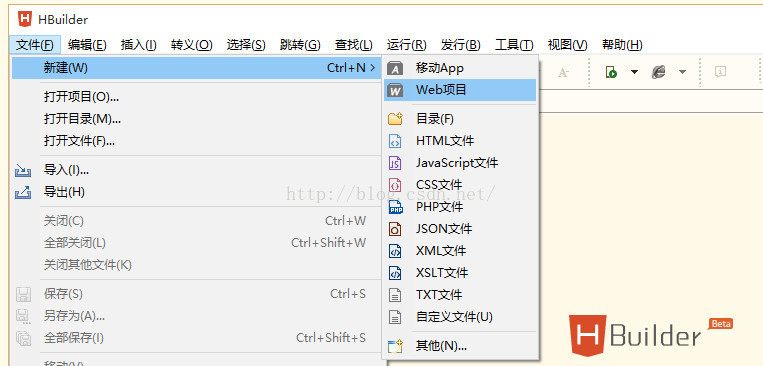Click the 保存(S) floppy disk icon
763x366 pixels.
[23, 294]
